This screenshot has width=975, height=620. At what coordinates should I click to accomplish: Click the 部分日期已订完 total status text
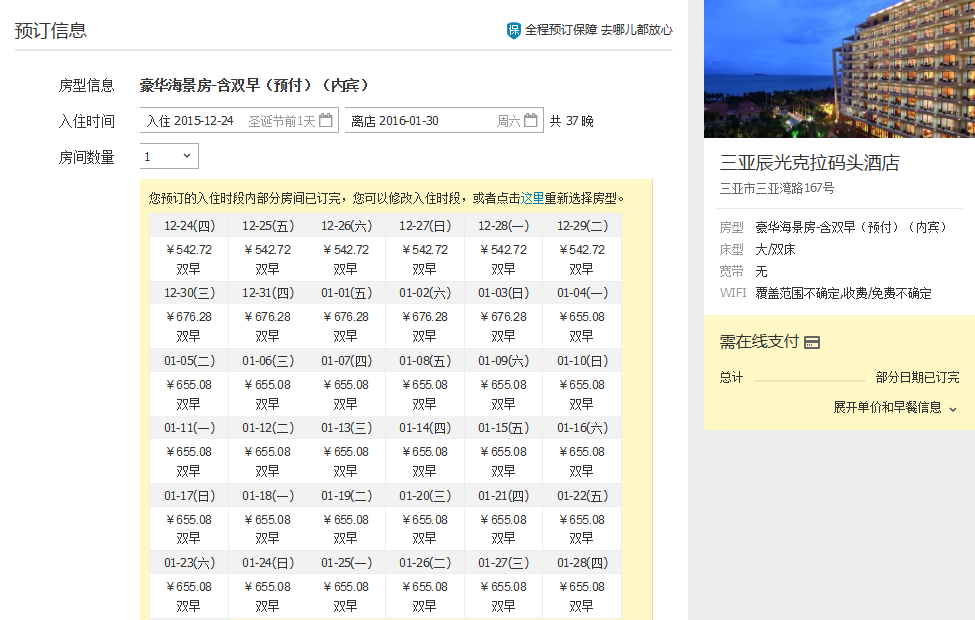pos(917,377)
